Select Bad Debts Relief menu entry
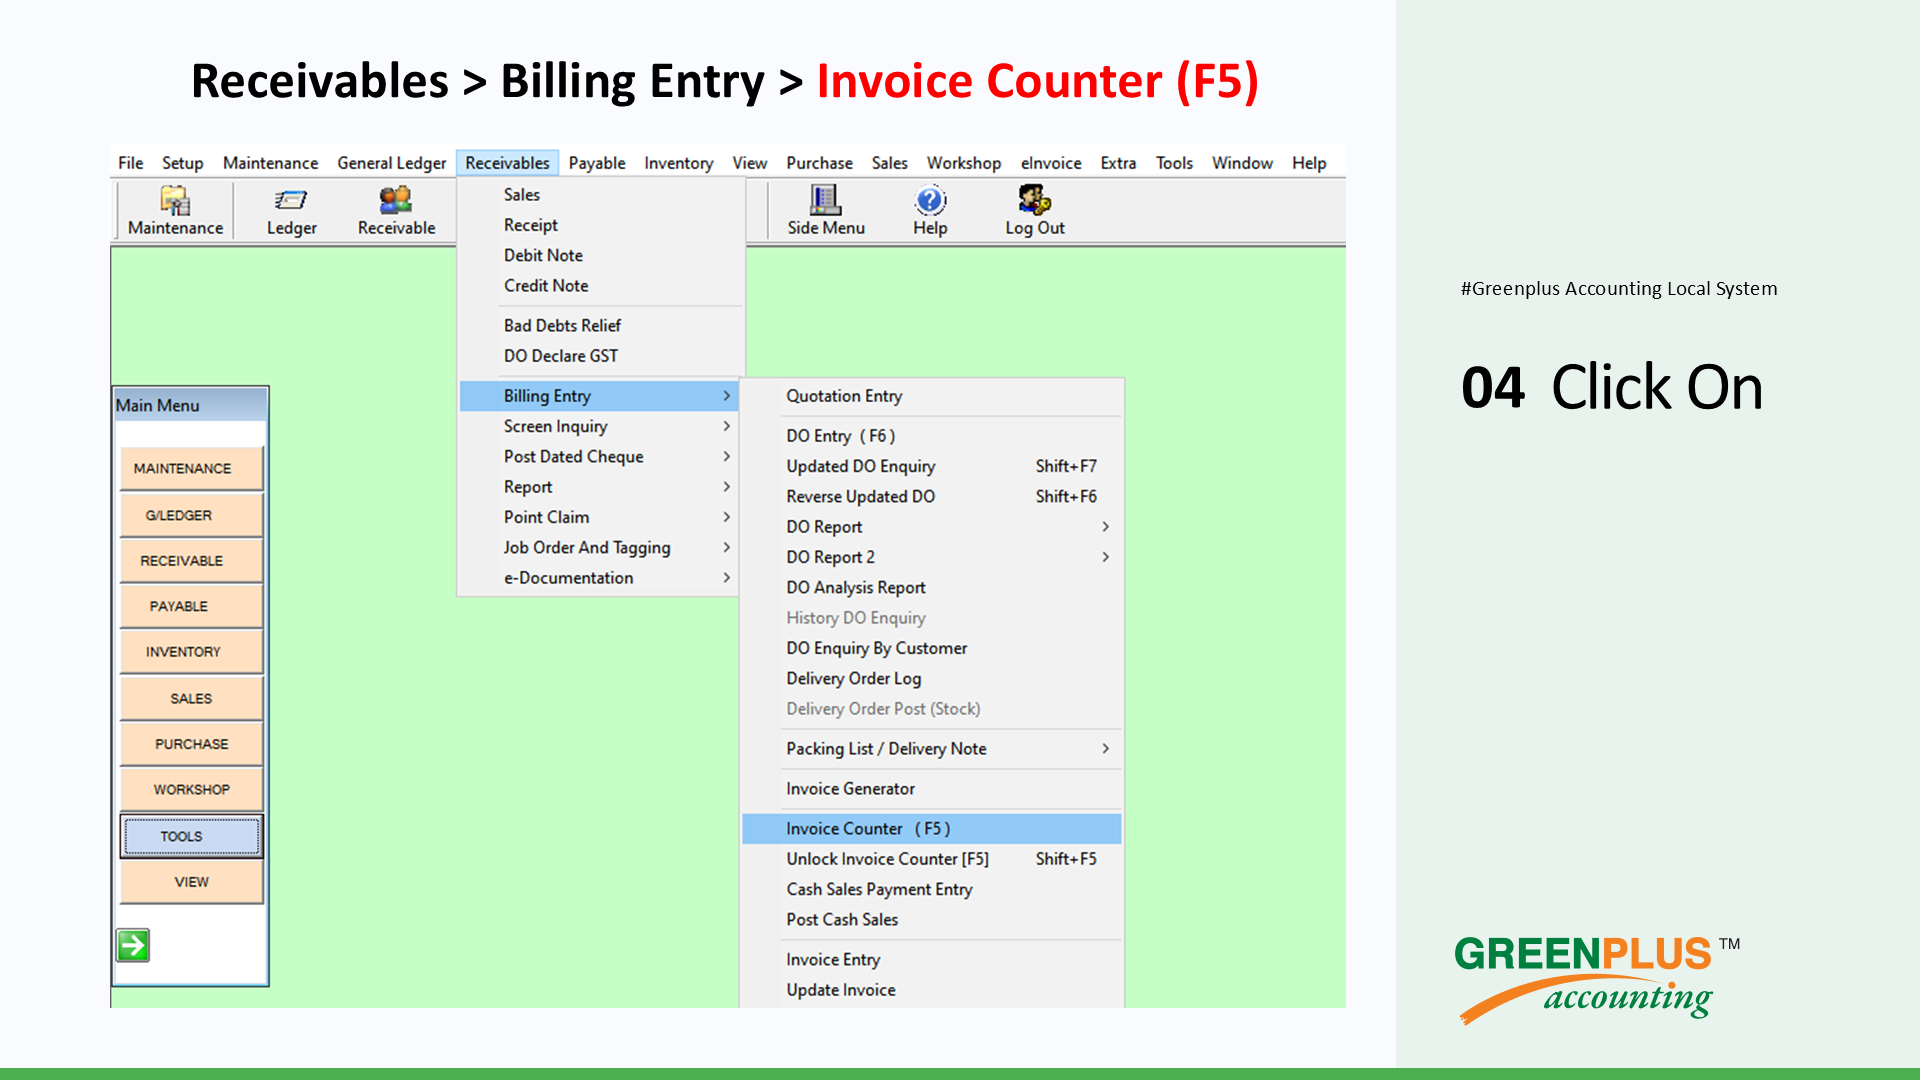The width and height of the screenshot is (1920, 1080). coord(600,326)
